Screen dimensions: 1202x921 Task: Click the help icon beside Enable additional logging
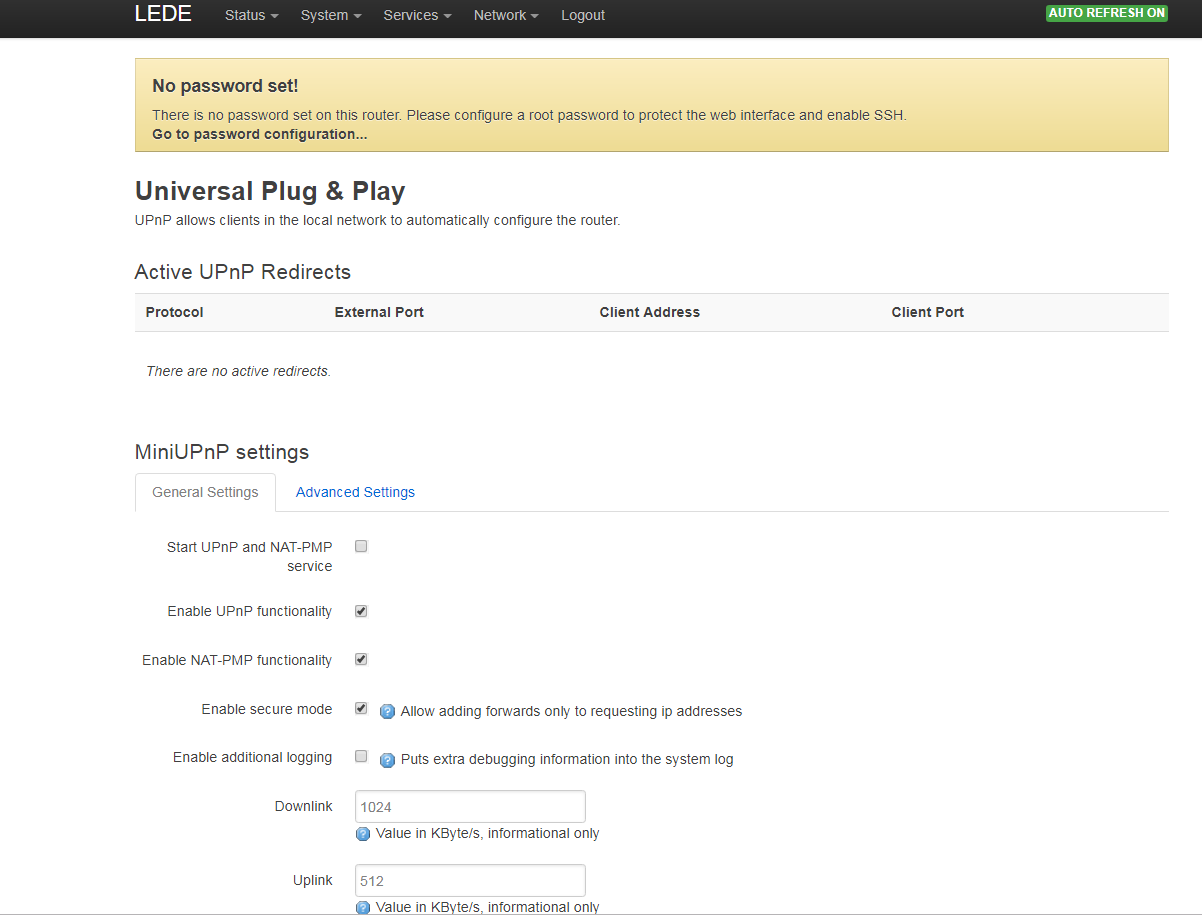387,759
